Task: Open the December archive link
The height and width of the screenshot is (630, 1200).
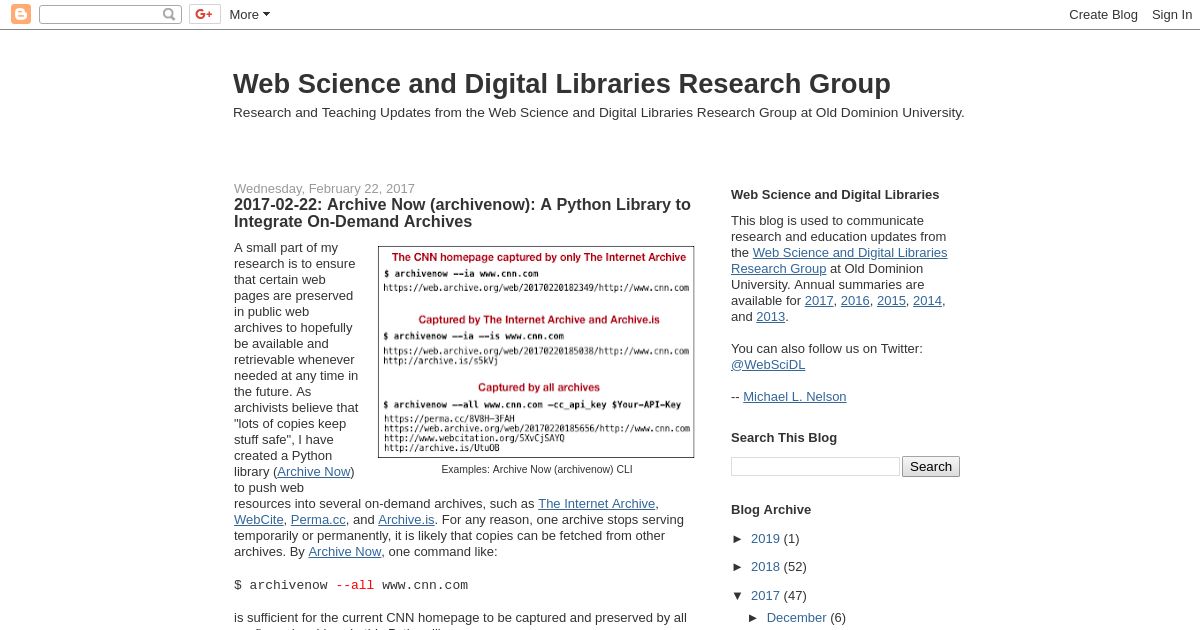Action: click(x=797, y=618)
